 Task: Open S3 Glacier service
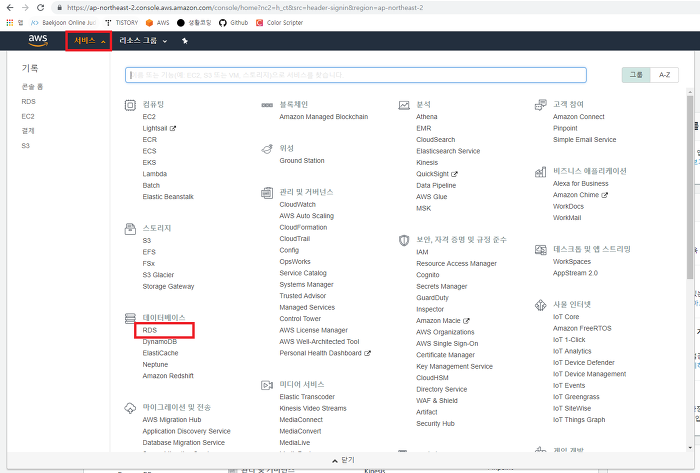(x=158, y=275)
